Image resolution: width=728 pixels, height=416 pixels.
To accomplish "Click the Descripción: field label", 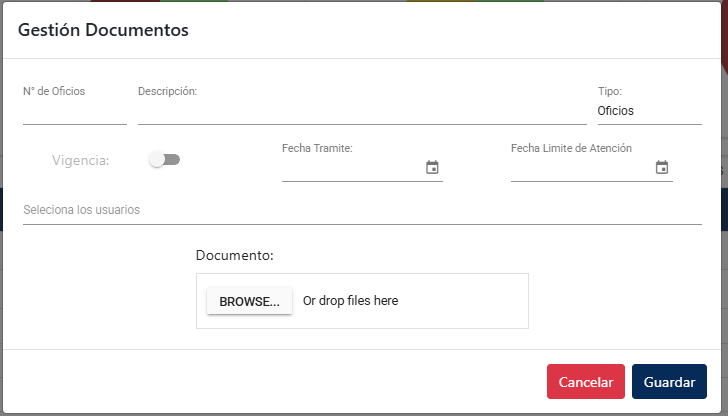I will click(167, 91).
